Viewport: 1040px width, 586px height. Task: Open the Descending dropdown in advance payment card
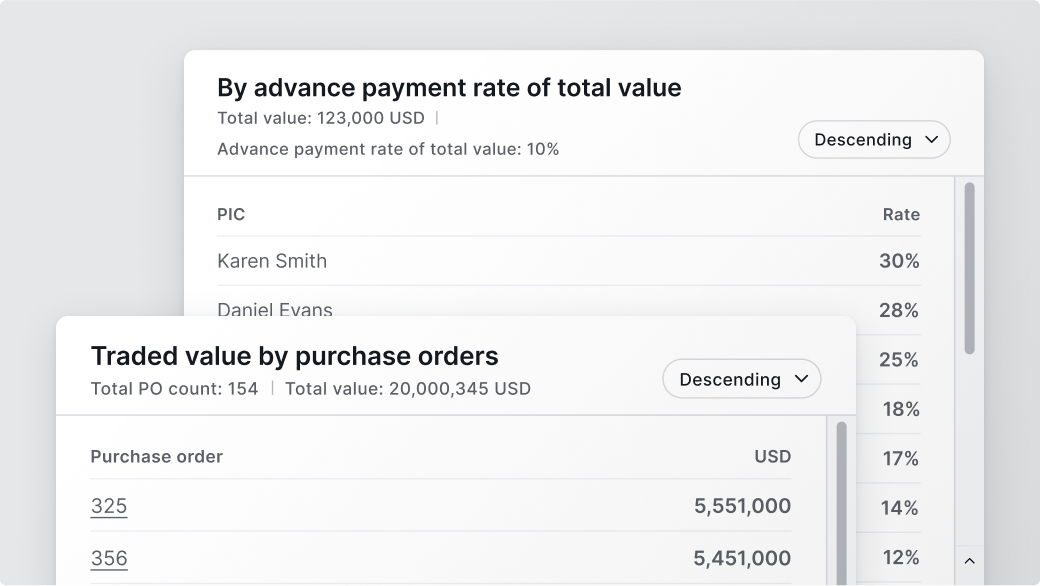[x=874, y=140]
